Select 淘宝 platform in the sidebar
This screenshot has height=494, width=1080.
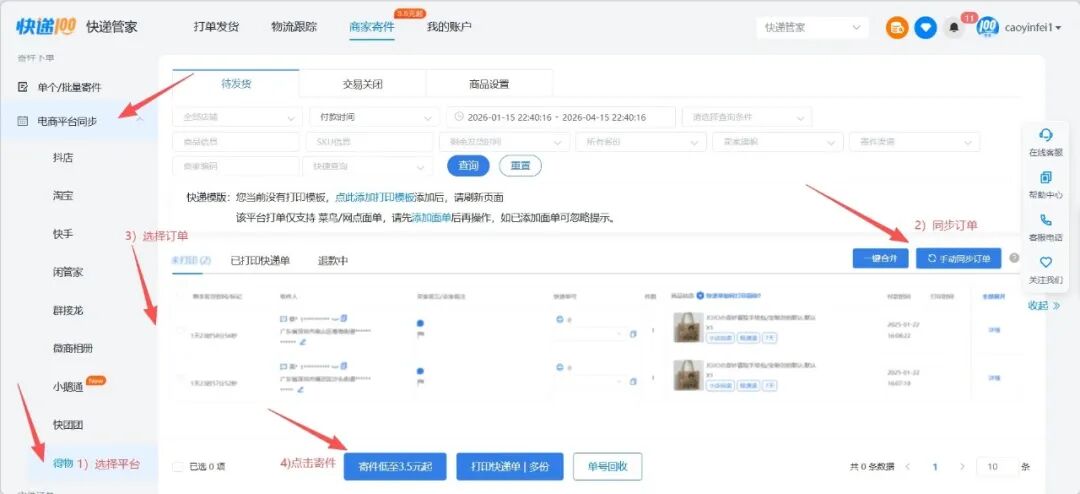(x=63, y=196)
